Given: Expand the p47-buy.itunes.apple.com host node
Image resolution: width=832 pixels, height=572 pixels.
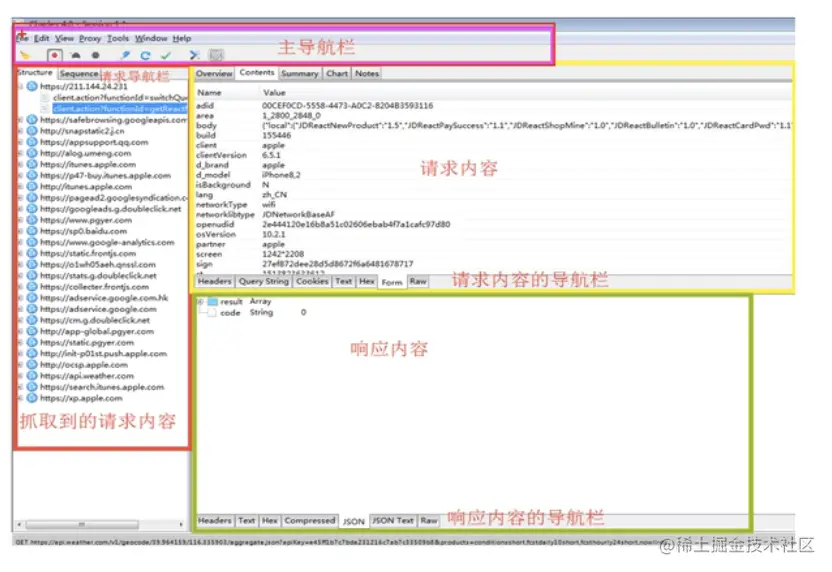Looking at the screenshot, I should (21, 175).
